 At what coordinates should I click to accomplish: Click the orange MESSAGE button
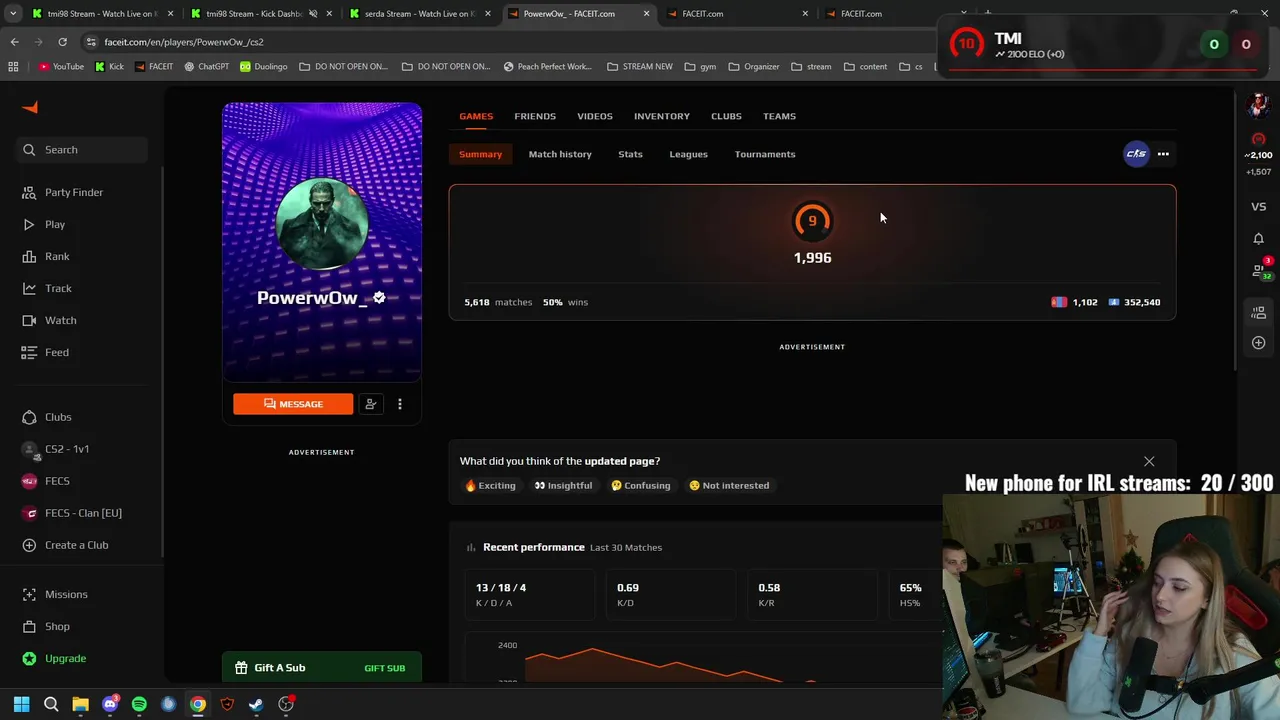[x=293, y=404]
